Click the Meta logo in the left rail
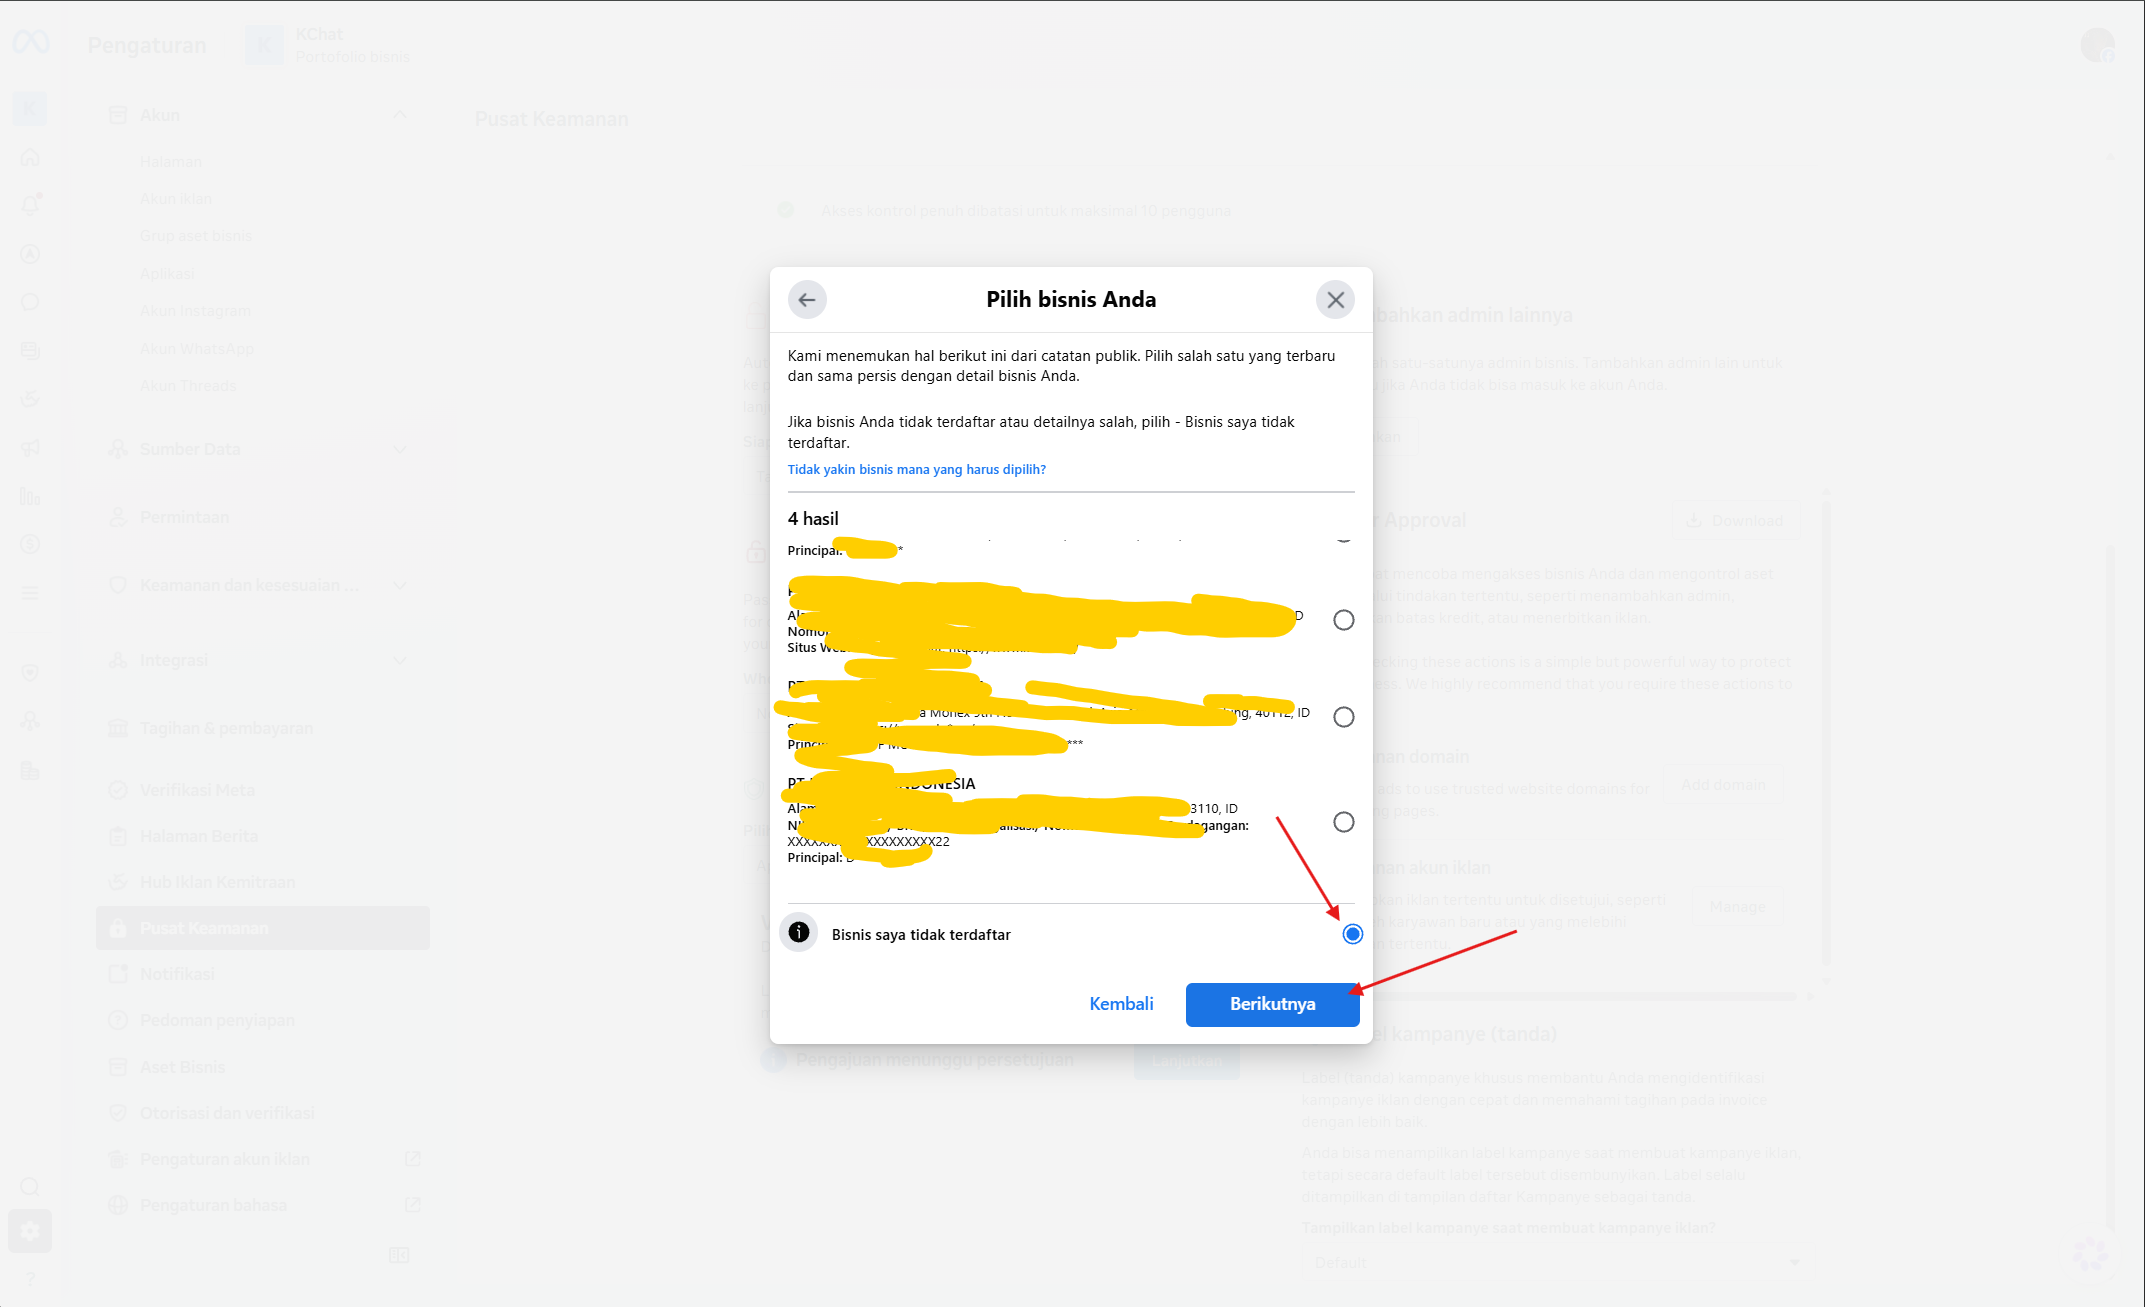 (30, 42)
